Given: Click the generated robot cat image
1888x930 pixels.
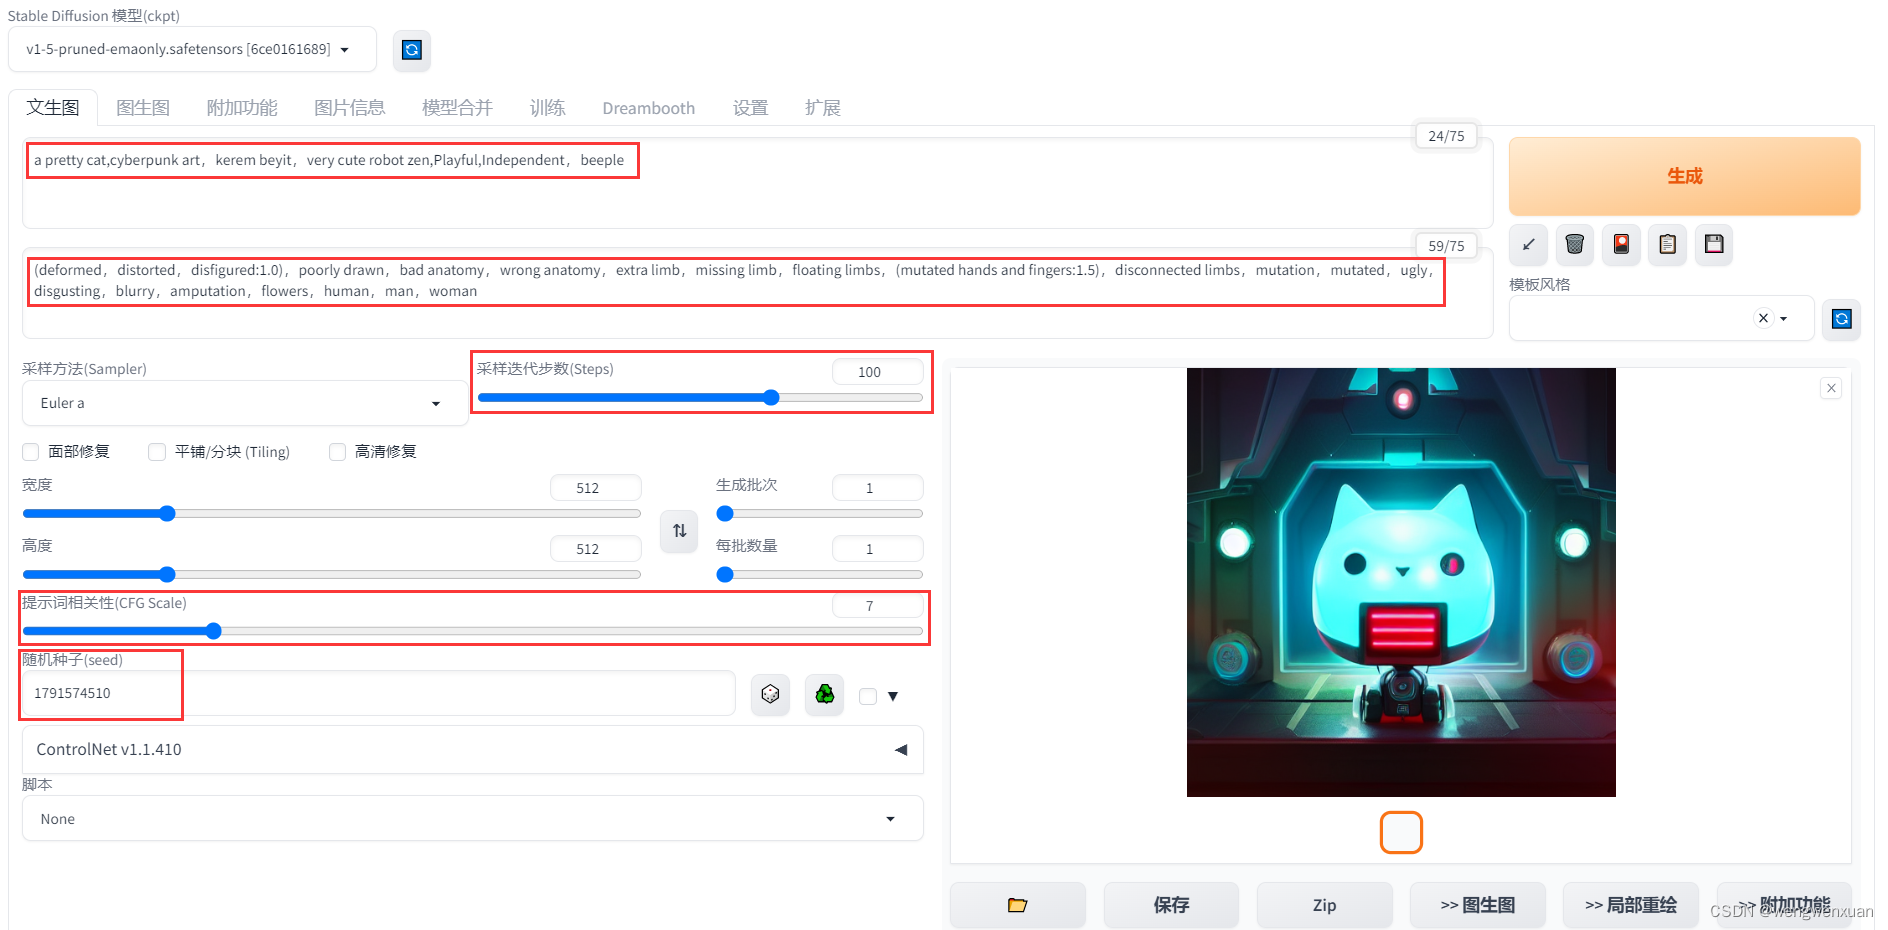Looking at the screenshot, I should click(1401, 582).
